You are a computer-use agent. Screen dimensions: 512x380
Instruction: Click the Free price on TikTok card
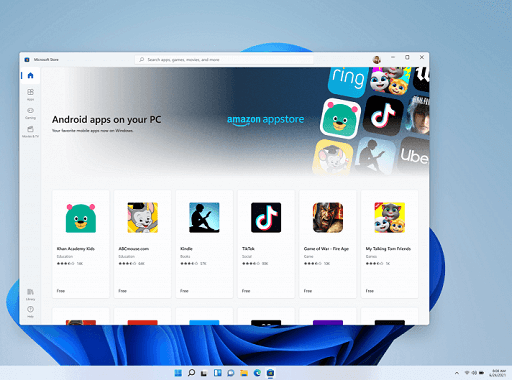(246, 291)
